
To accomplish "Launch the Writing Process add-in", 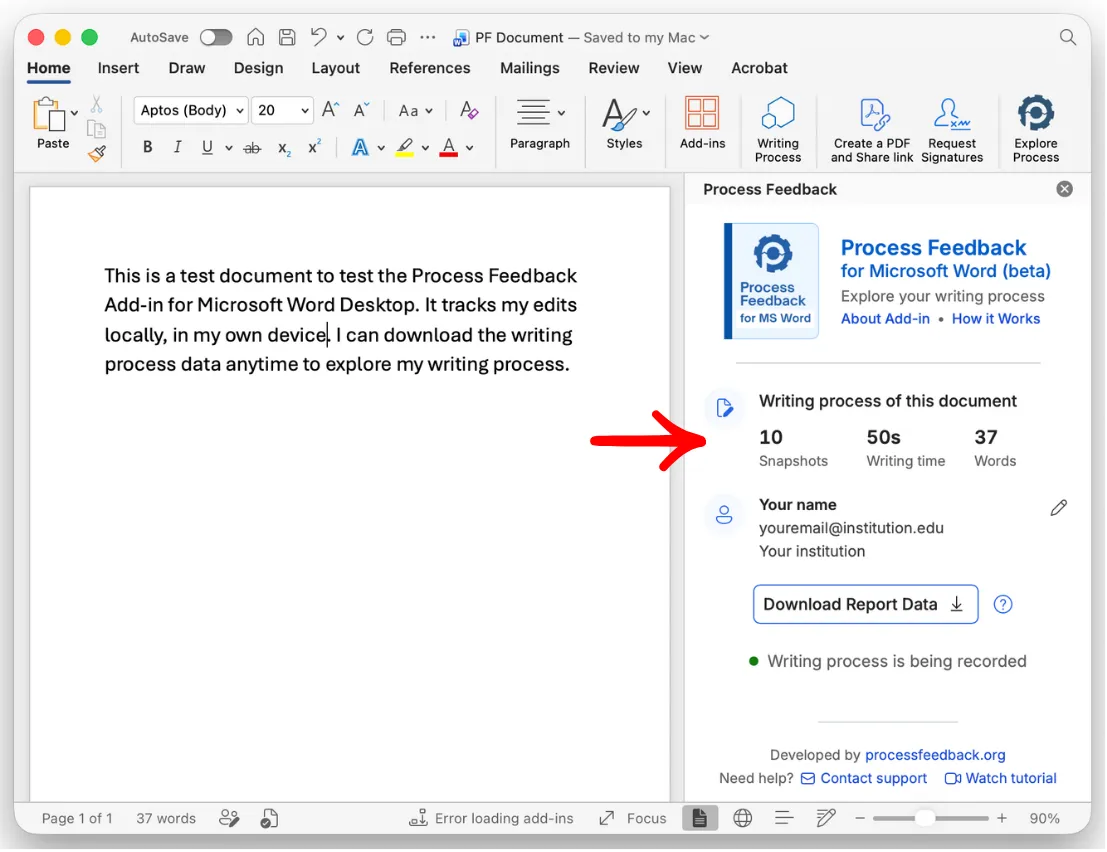I will (777, 130).
